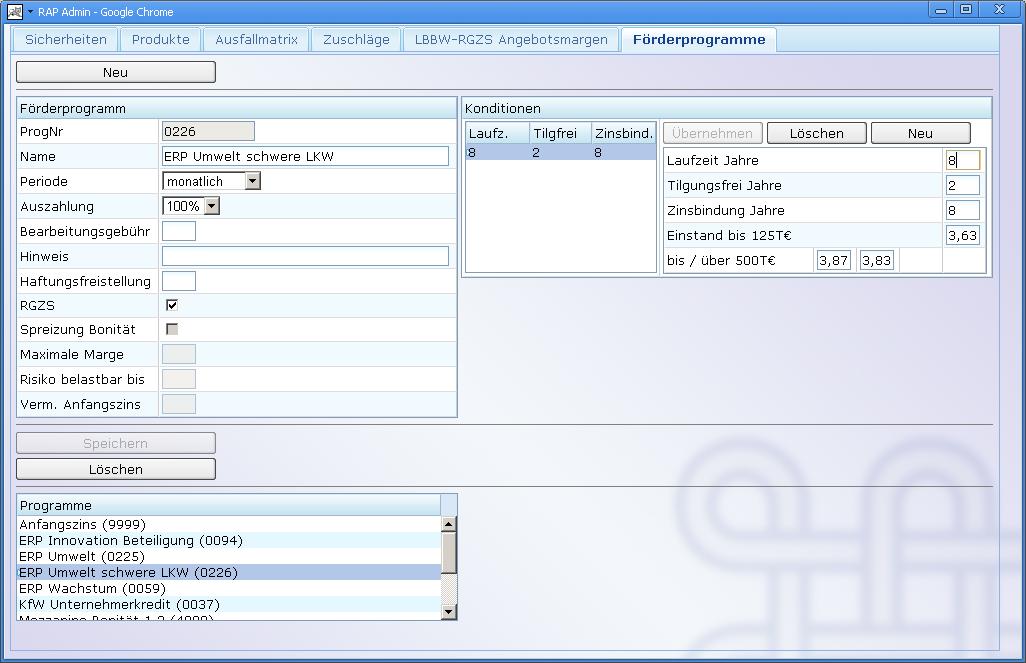
Task: Pick ERP Wachstum (0059) from the list
Action: pos(229,588)
